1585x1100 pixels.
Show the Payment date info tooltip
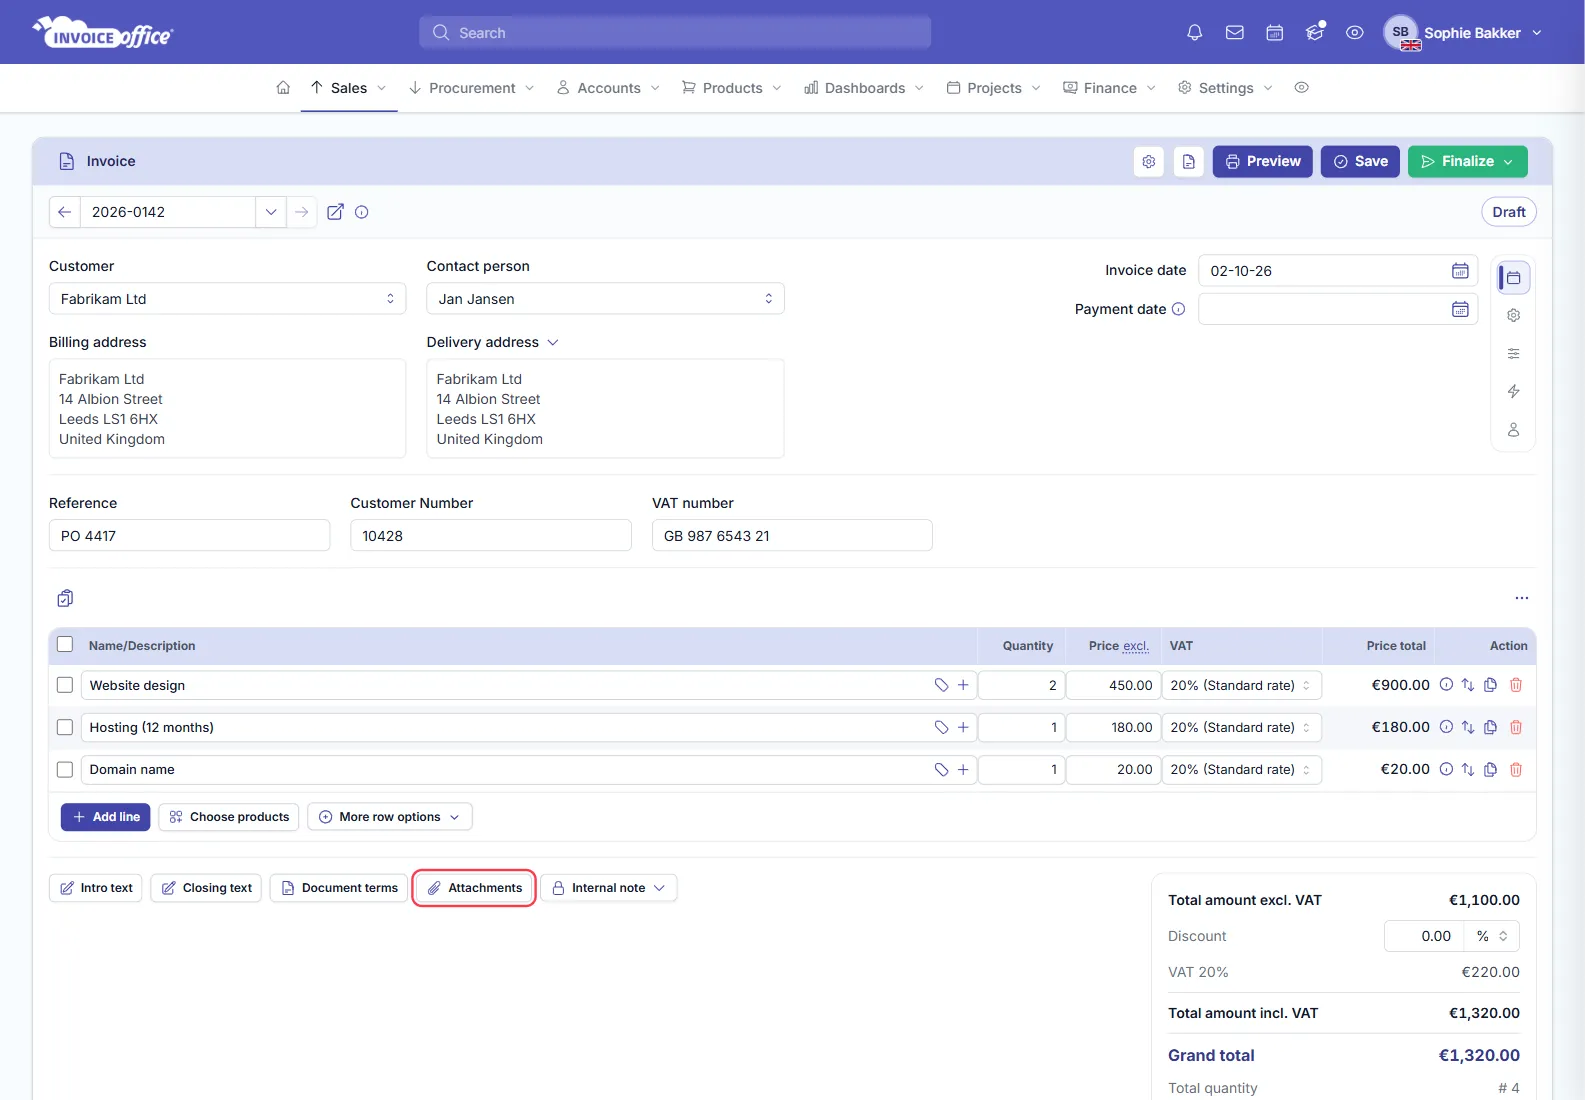tap(1178, 309)
